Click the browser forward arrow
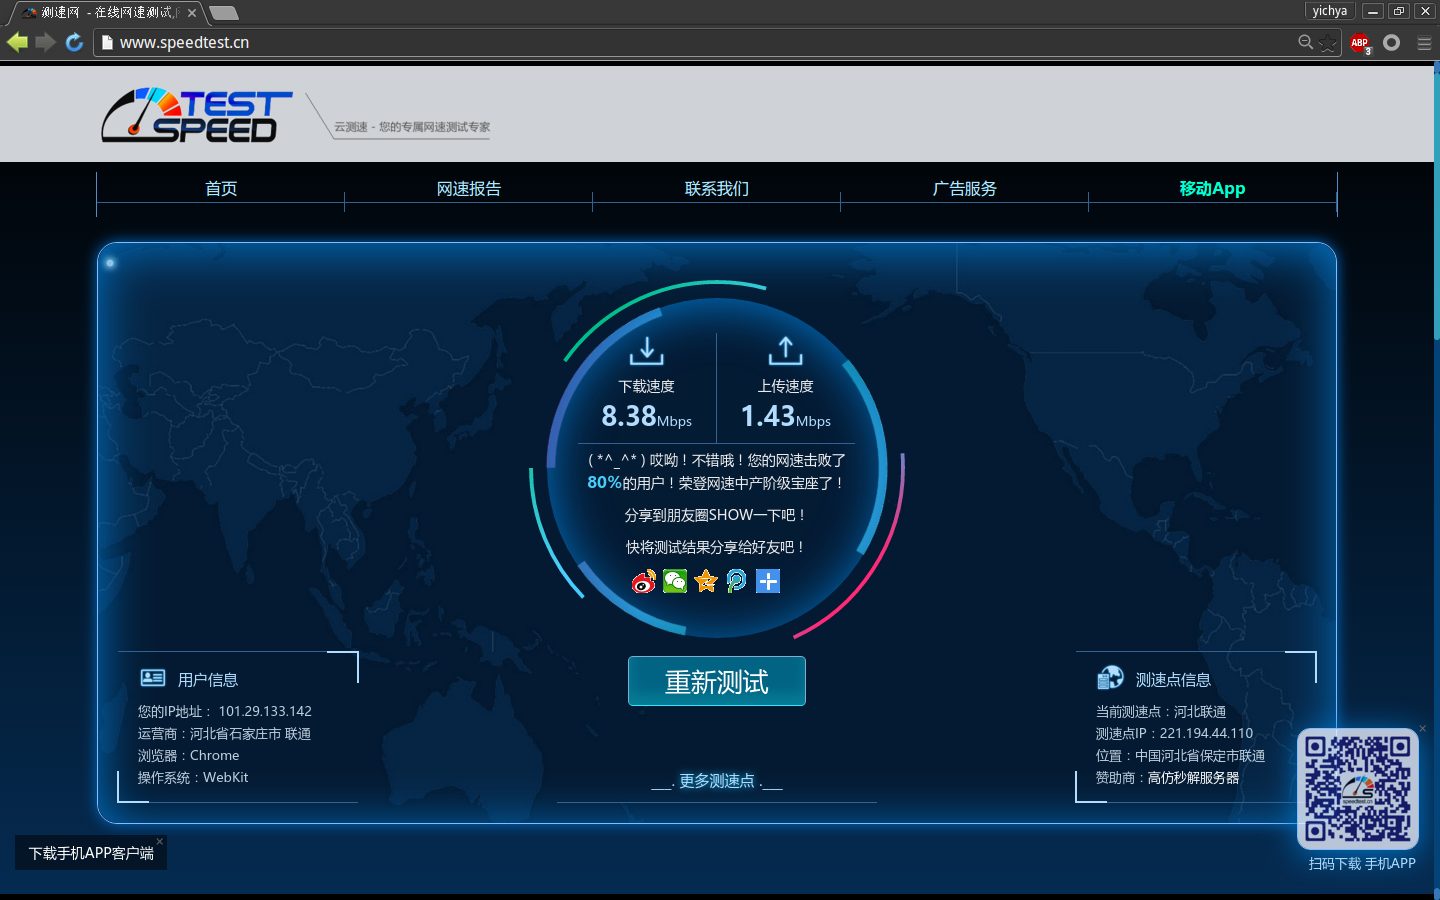 click(45, 42)
